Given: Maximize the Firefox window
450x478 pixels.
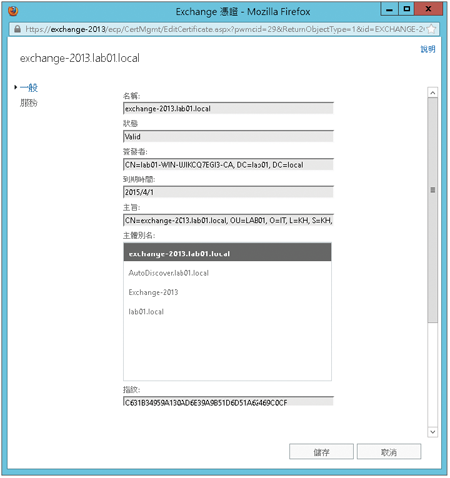Looking at the screenshot, I should coord(407,9).
